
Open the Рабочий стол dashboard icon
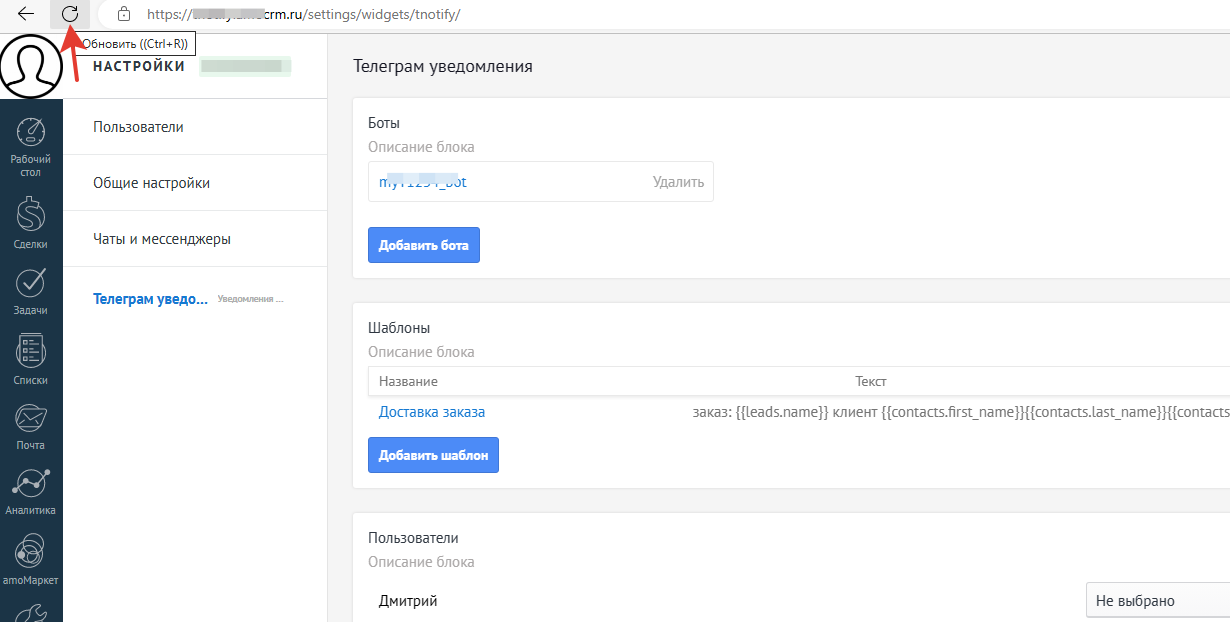(x=31, y=147)
